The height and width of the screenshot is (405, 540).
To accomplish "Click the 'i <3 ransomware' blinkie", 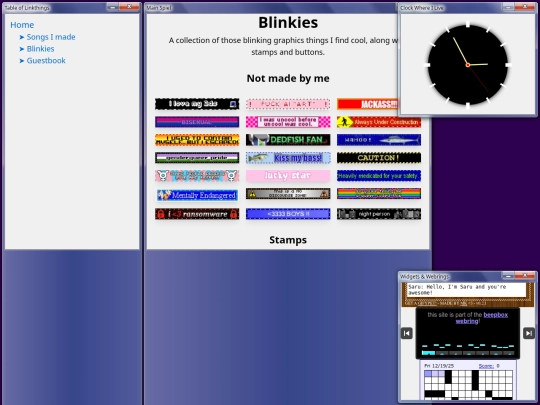I will pyautogui.click(x=197, y=214).
